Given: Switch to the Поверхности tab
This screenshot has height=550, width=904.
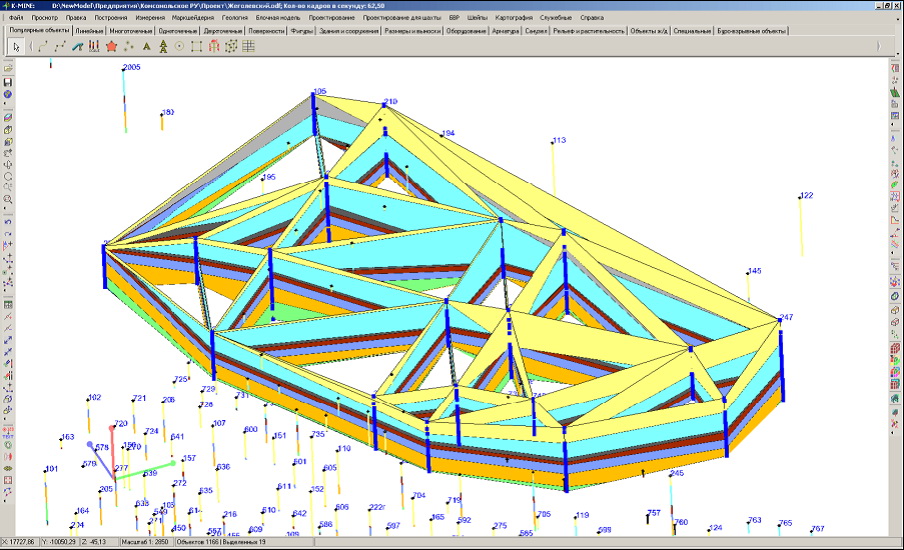Looking at the screenshot, I should pos(265,31).
